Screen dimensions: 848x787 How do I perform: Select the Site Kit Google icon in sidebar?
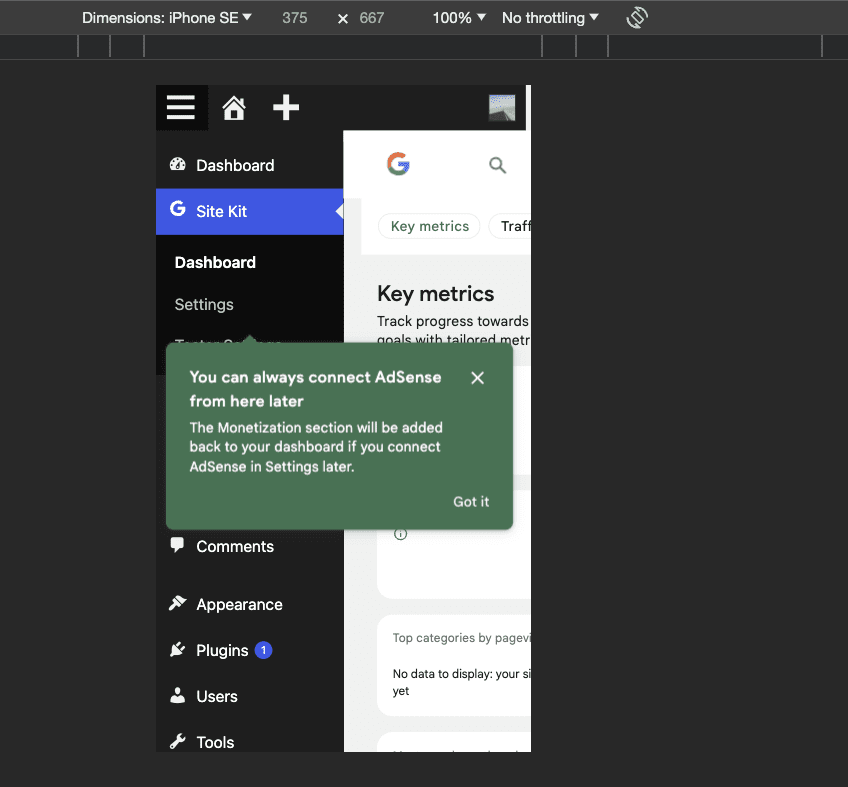point(177,210)
